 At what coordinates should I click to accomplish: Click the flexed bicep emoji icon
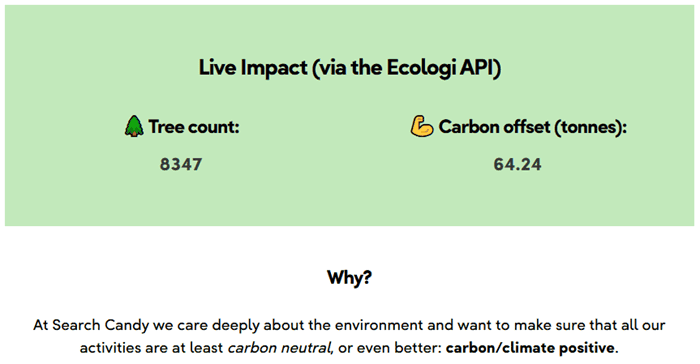pos(422,126)
